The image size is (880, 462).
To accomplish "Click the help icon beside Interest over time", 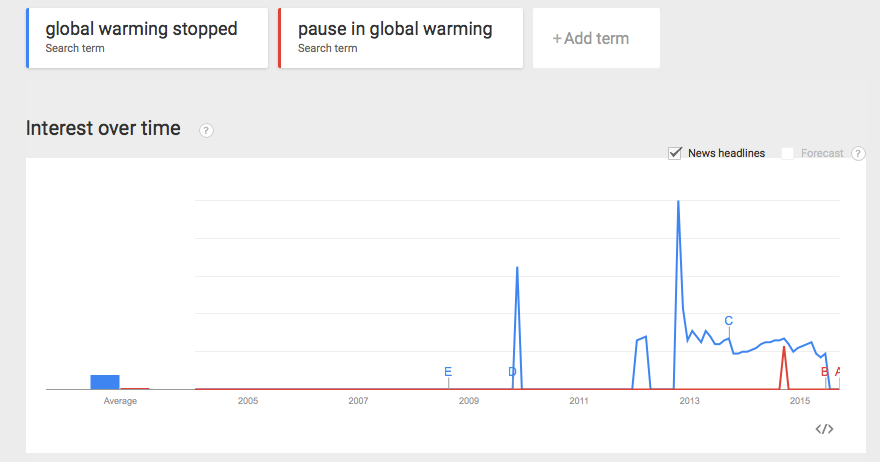I will 206,130.
